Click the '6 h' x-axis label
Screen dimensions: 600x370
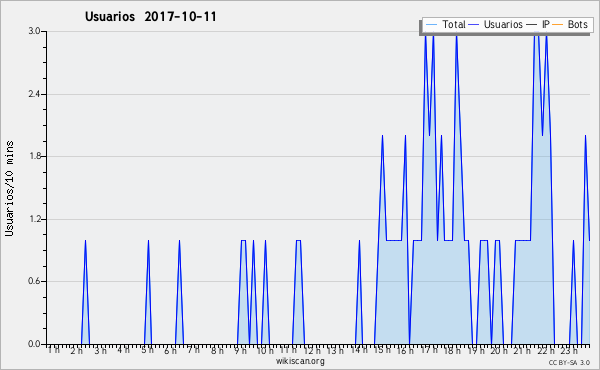click(171, 350)
